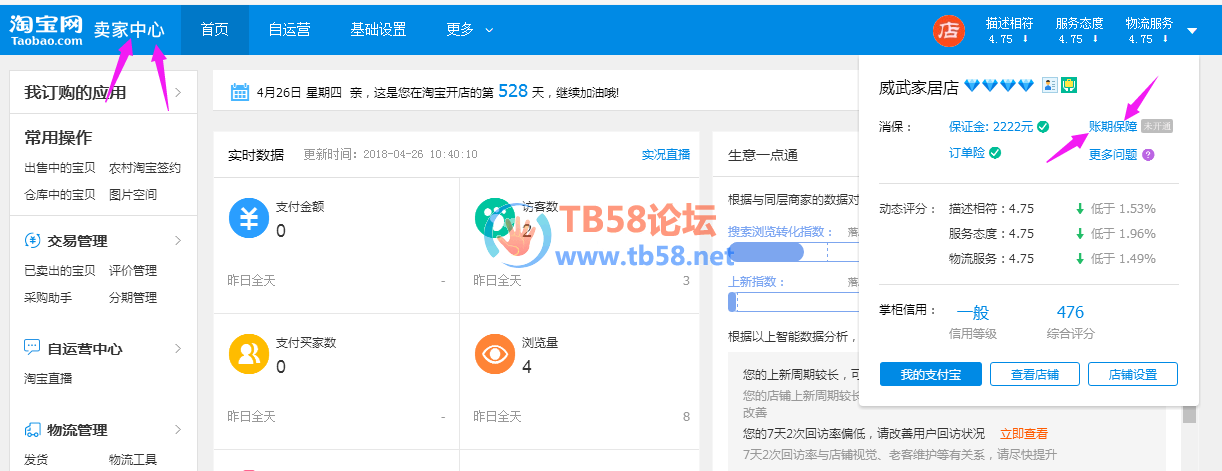
Task: Open the 更多 menu item
Action: pyautogui.click(x=460, y=30)
